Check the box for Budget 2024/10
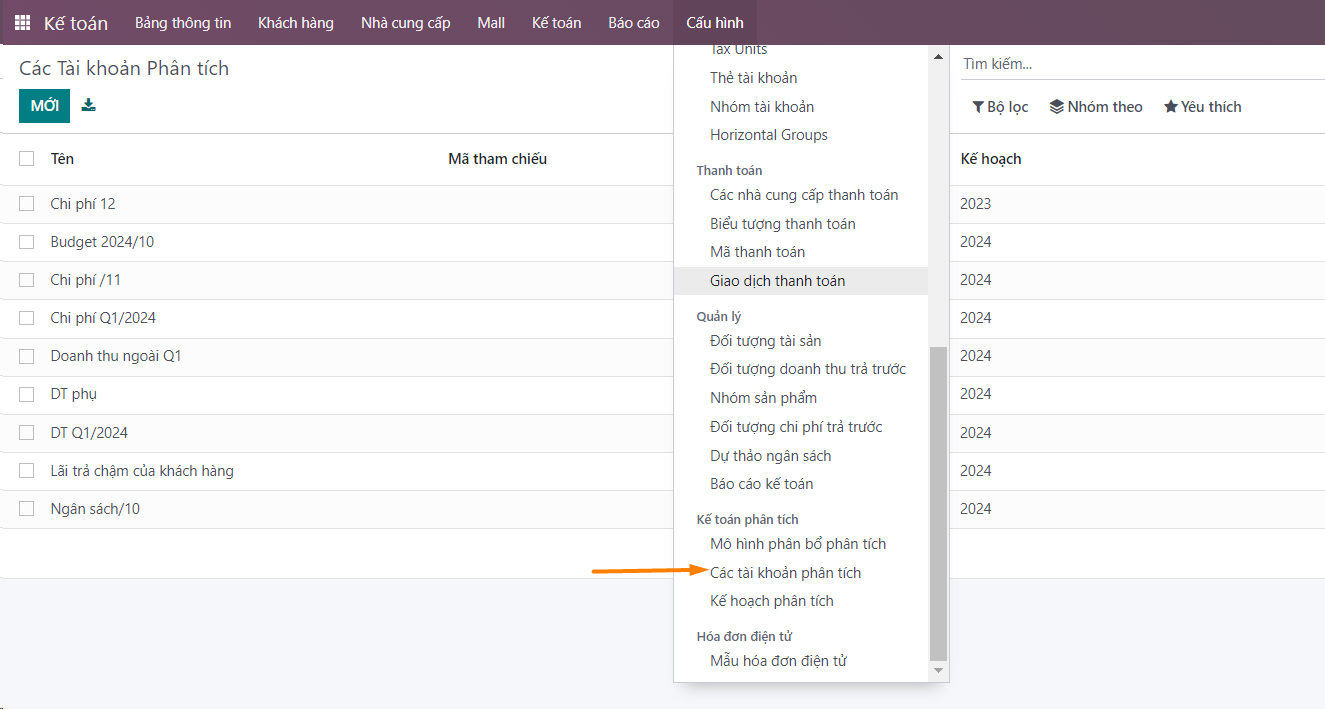The height and width of the screenshot is (709, 1325). tap(27, 242)
